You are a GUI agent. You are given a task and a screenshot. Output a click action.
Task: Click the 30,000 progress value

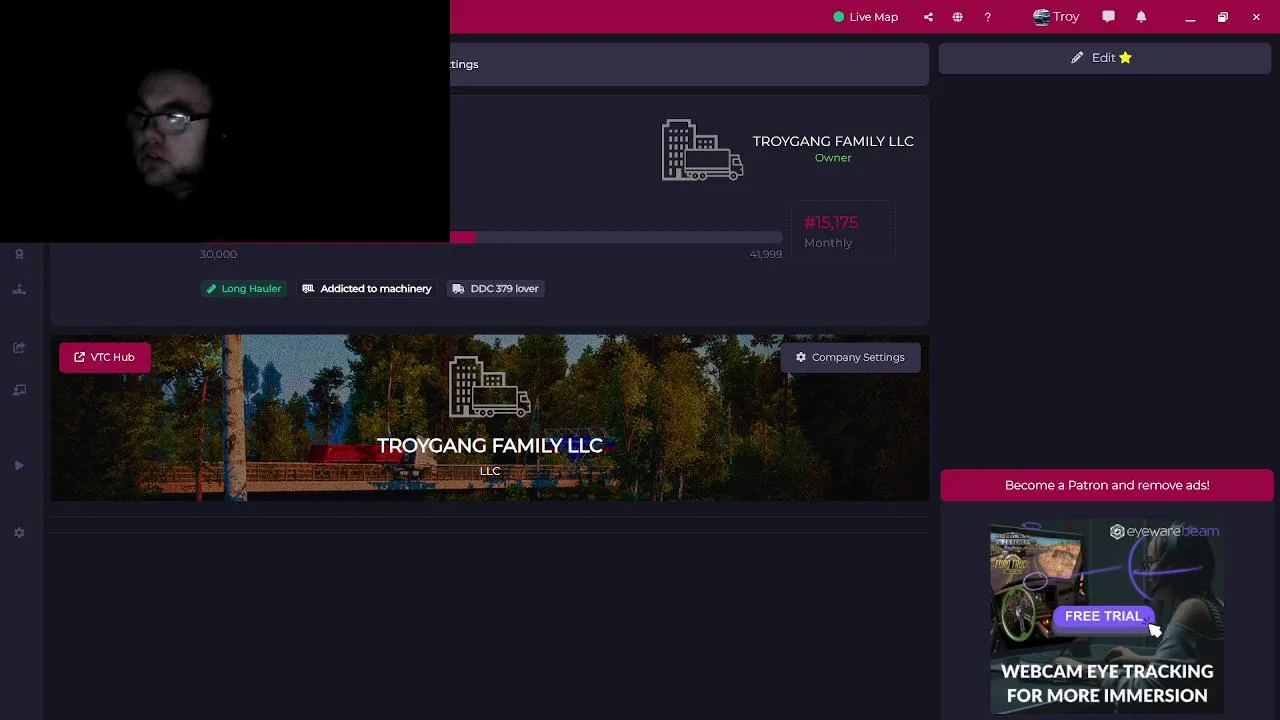coord(218,255)
